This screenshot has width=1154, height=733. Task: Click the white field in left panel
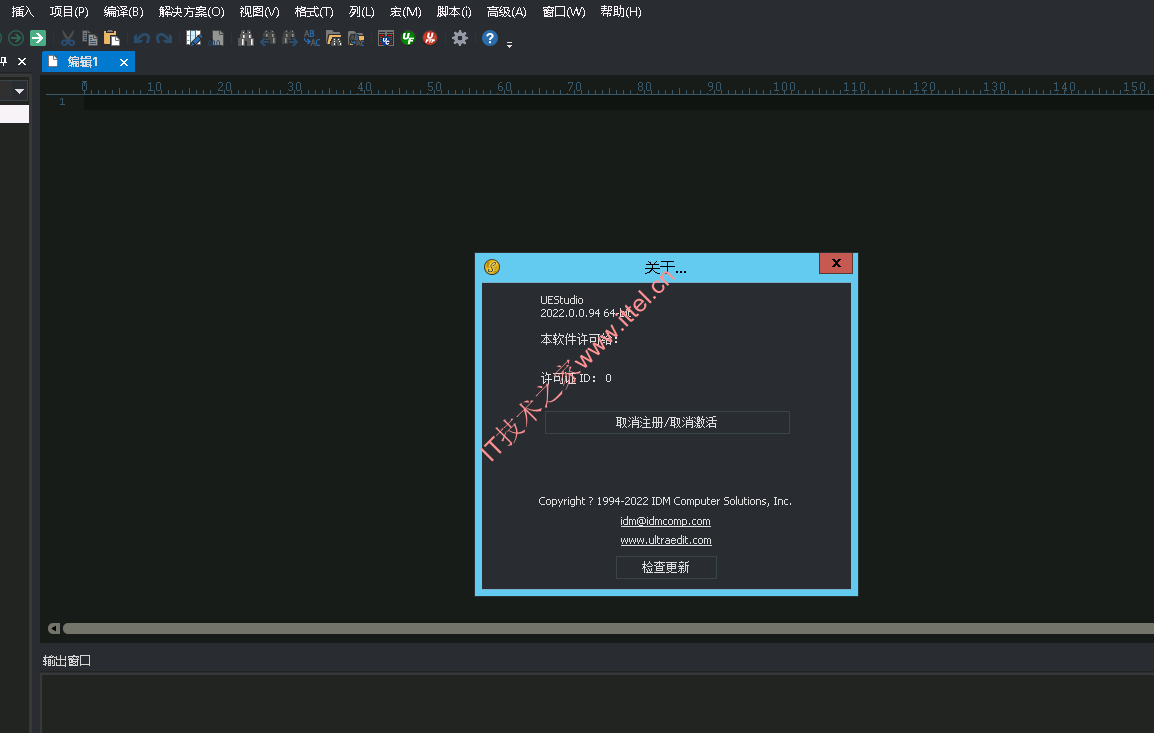pyautogui.click(x=15, y=114)
